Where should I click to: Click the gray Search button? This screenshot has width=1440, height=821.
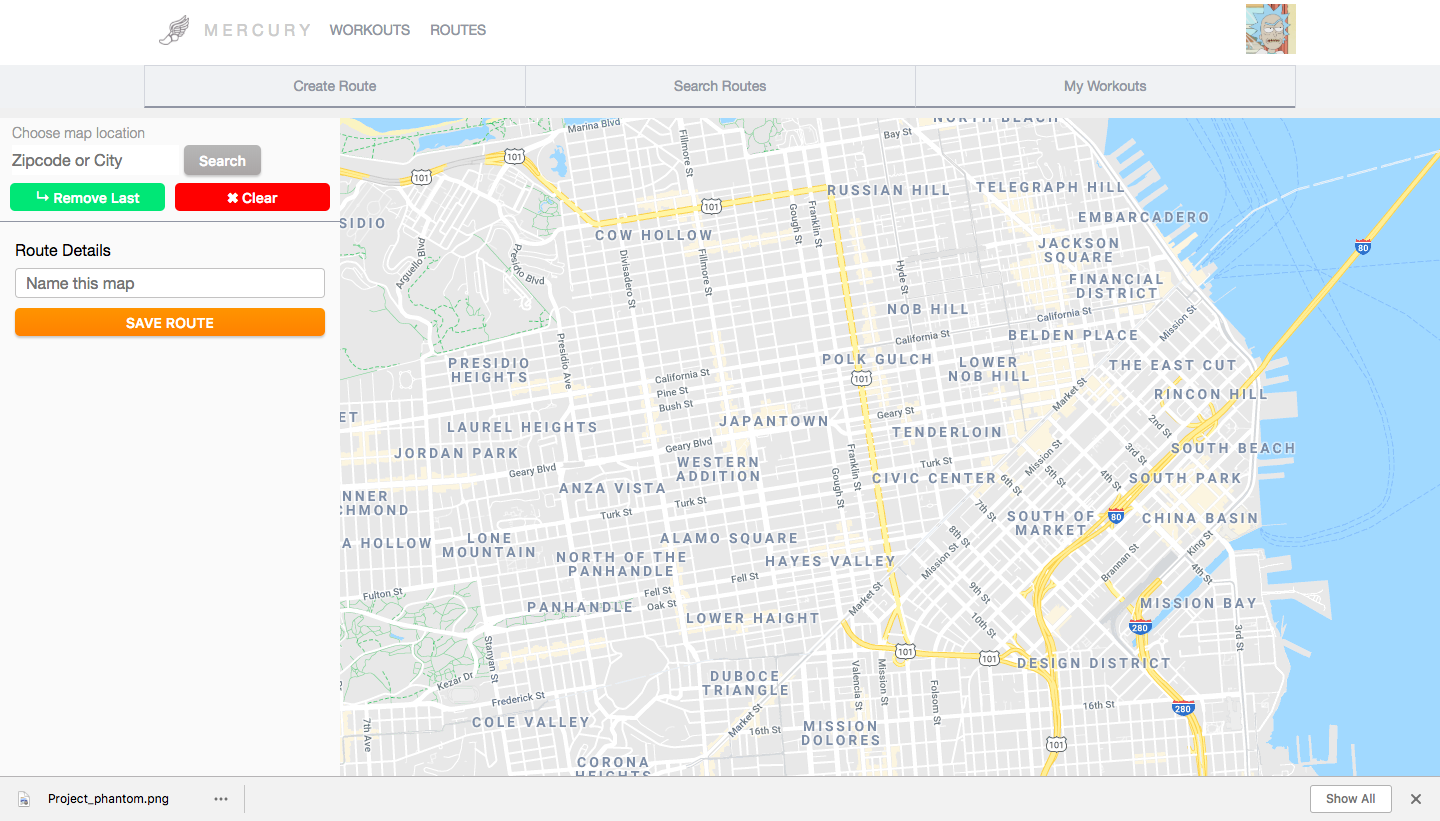222,160
